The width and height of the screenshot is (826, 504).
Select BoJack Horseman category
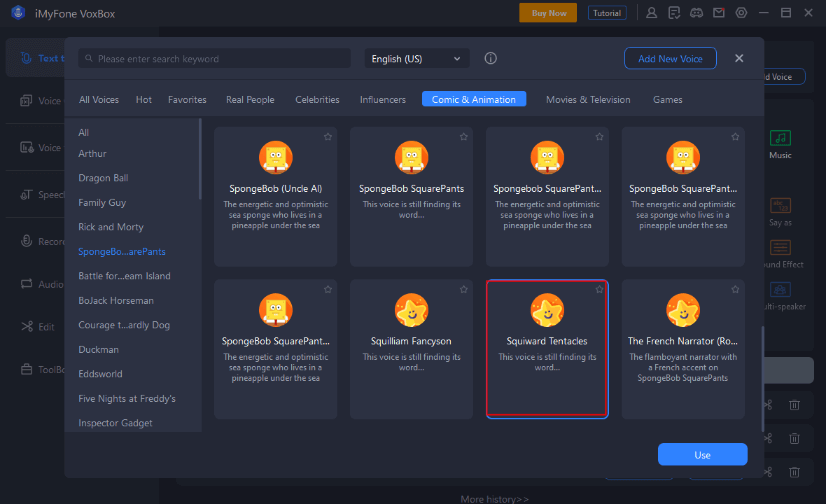click(116, 301)
